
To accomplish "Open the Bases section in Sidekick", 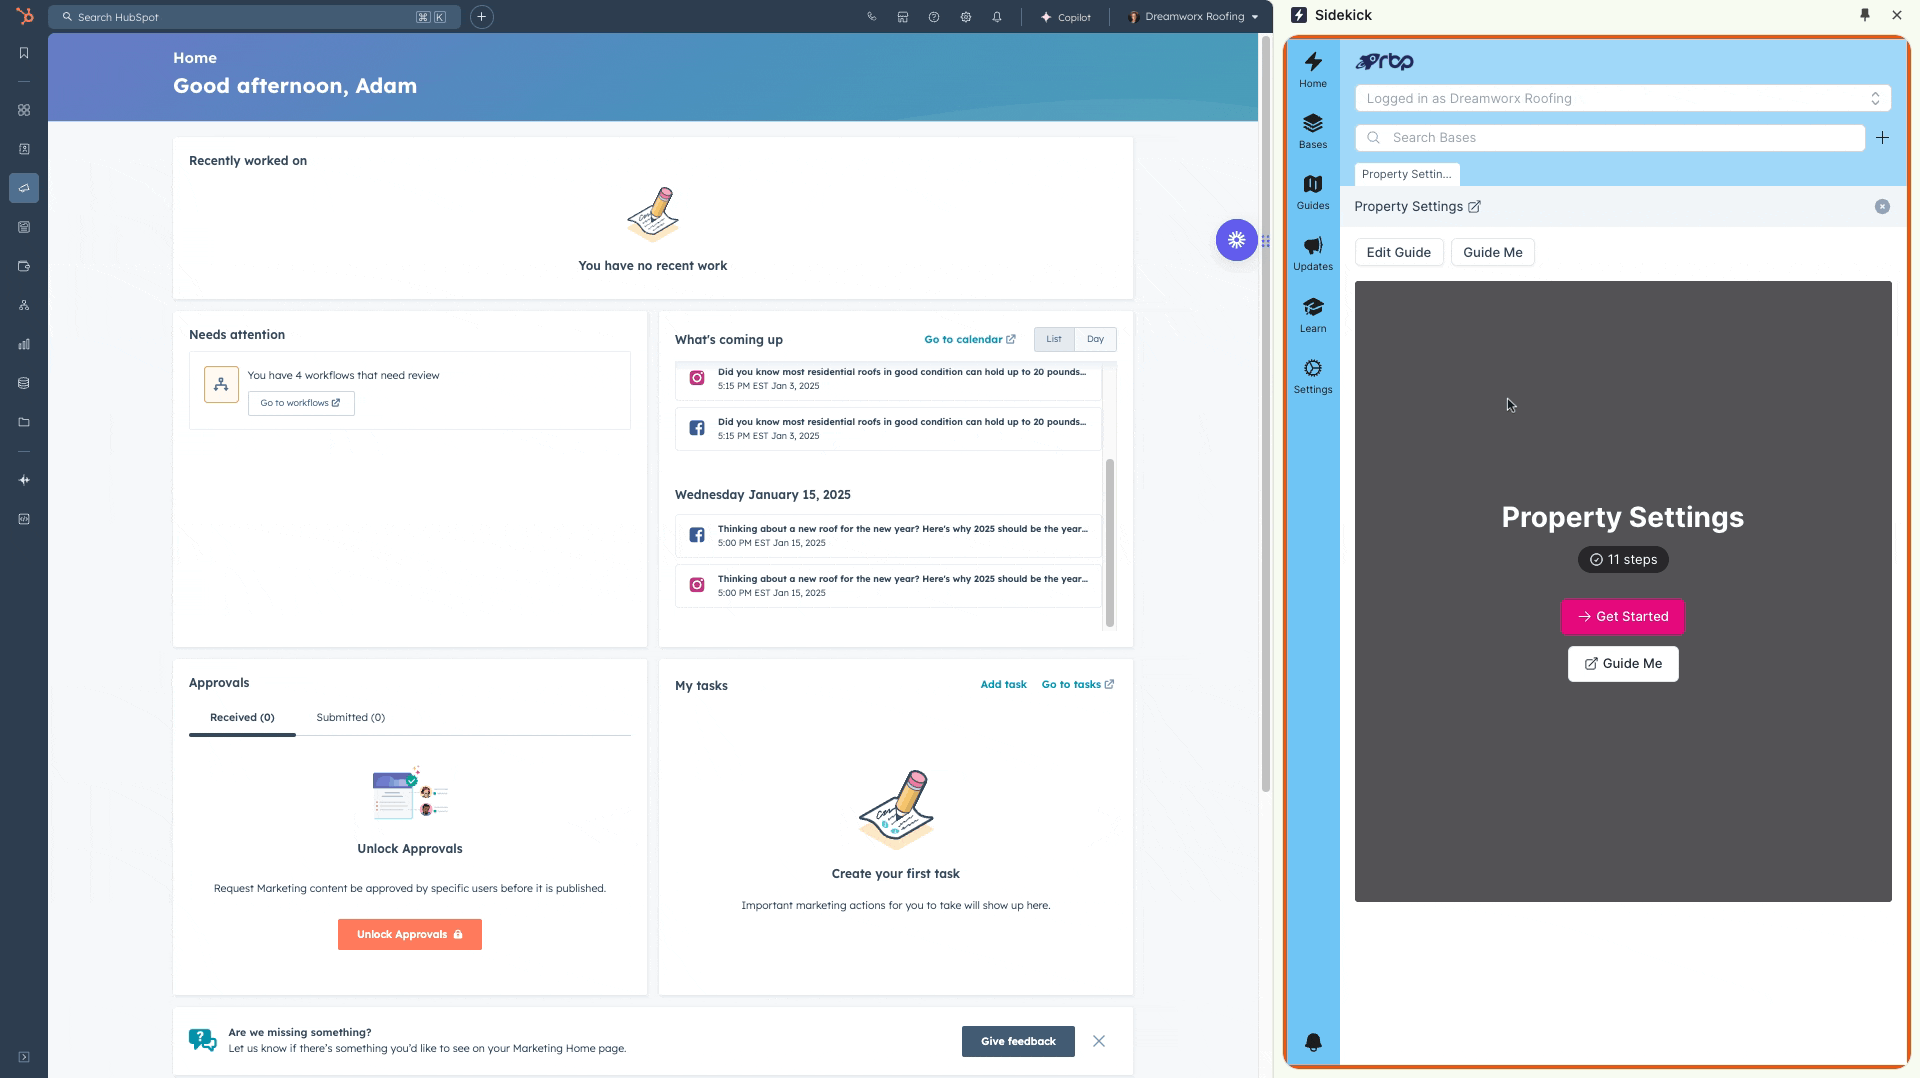I will click(1312, 131).
